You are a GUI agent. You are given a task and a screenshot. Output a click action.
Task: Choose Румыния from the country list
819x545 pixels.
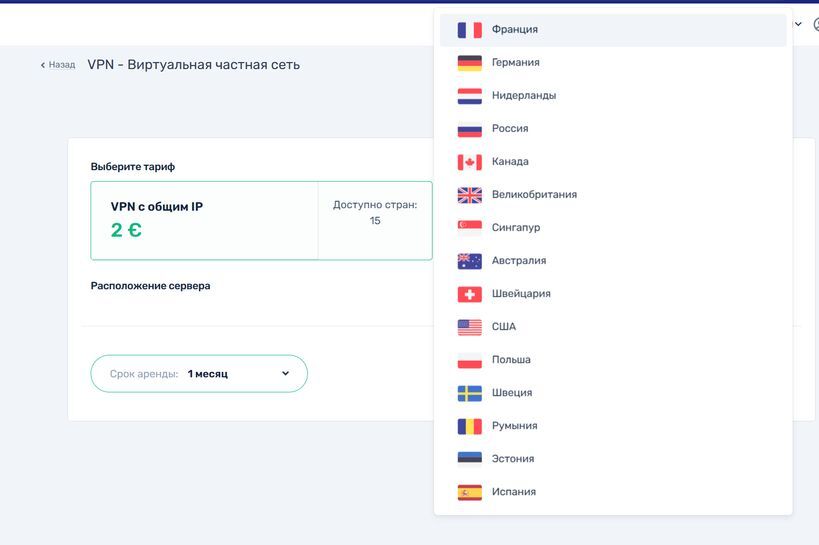tap(514, 426)
